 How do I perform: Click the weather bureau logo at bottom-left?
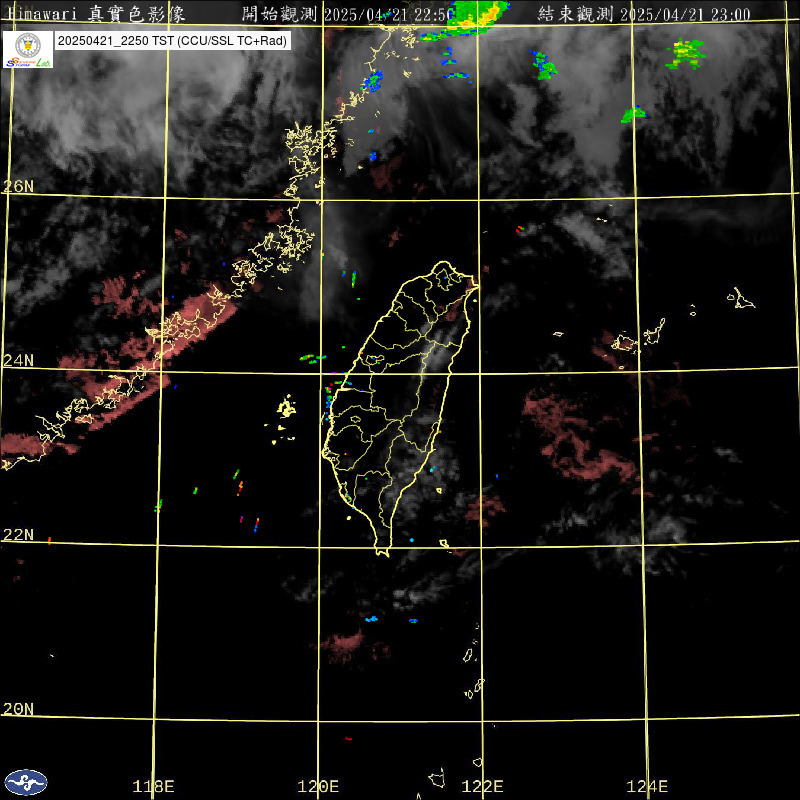click(x=26, y=782)
